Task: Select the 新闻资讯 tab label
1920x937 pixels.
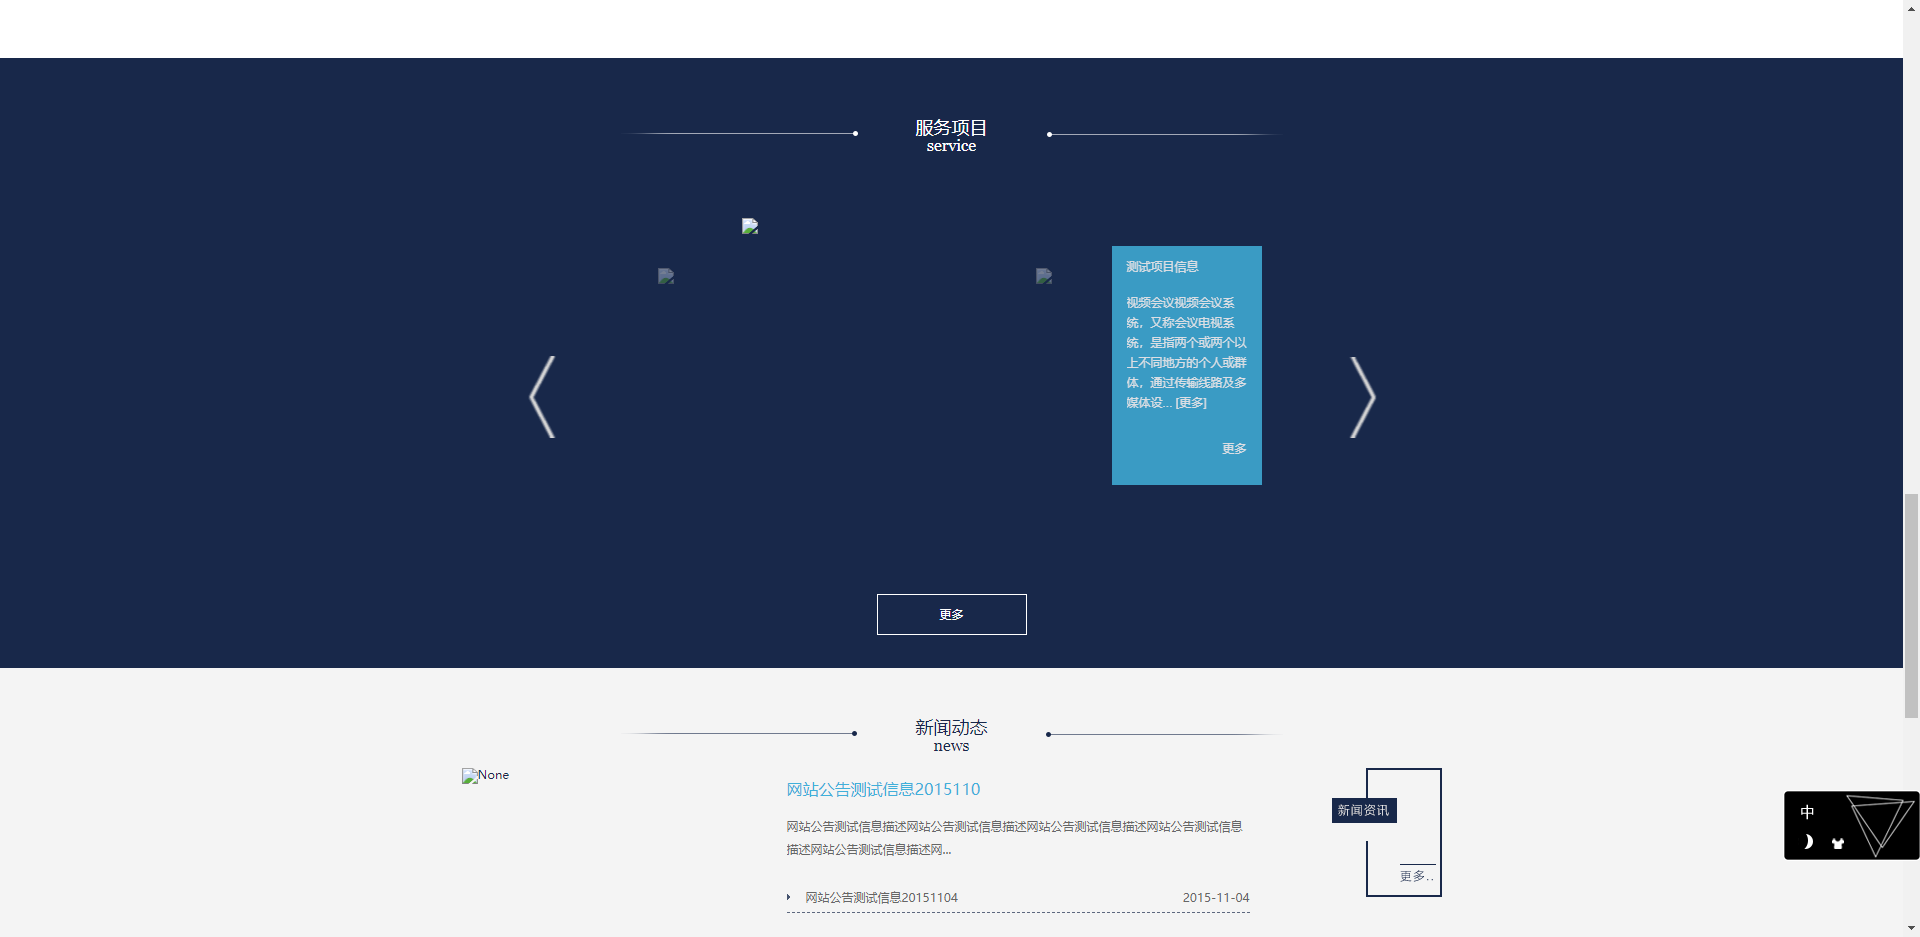Action: [x=1363, y=810]
